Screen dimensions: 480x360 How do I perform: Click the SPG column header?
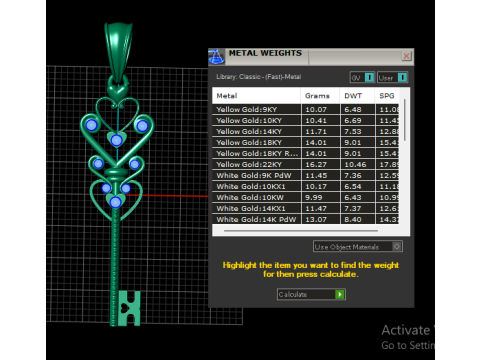click(x=387, y=96)
